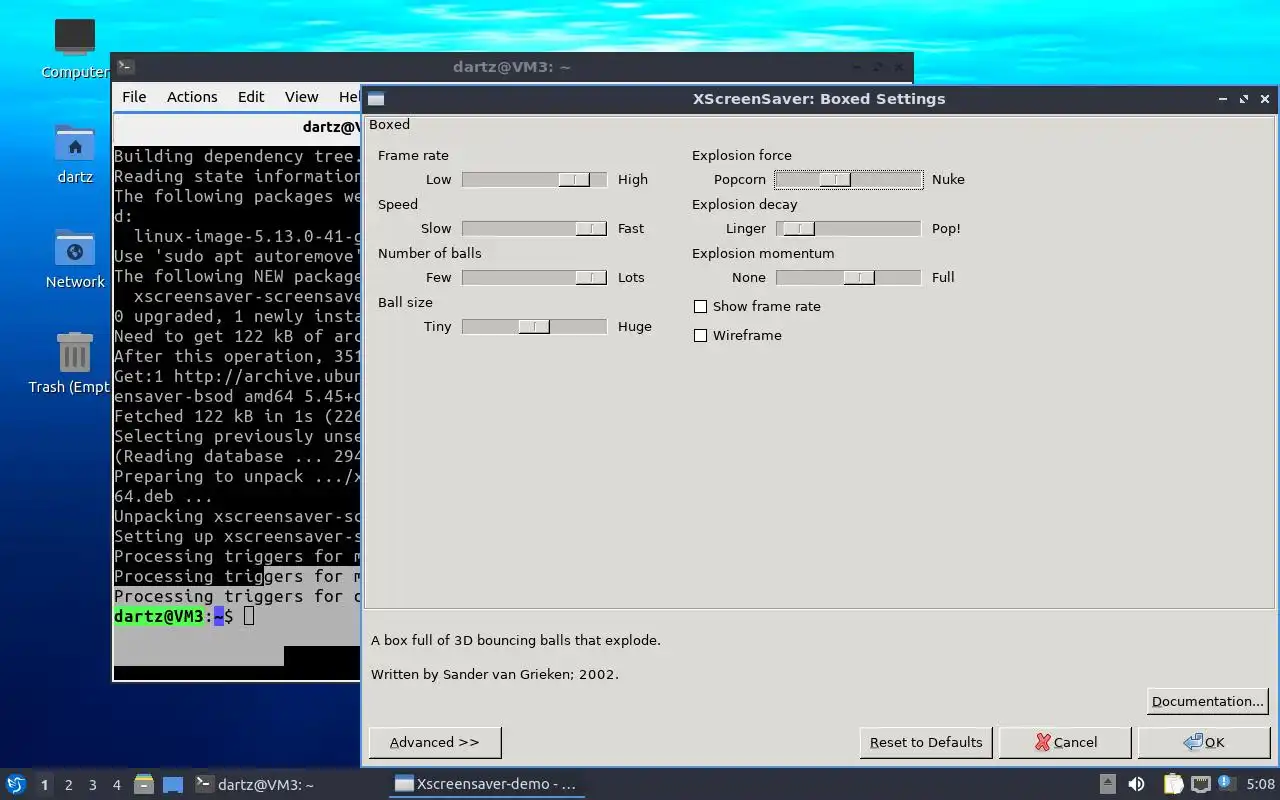
Task: Click the 'Huge' label
Action: pyautogui.click(x=635, y=327)
